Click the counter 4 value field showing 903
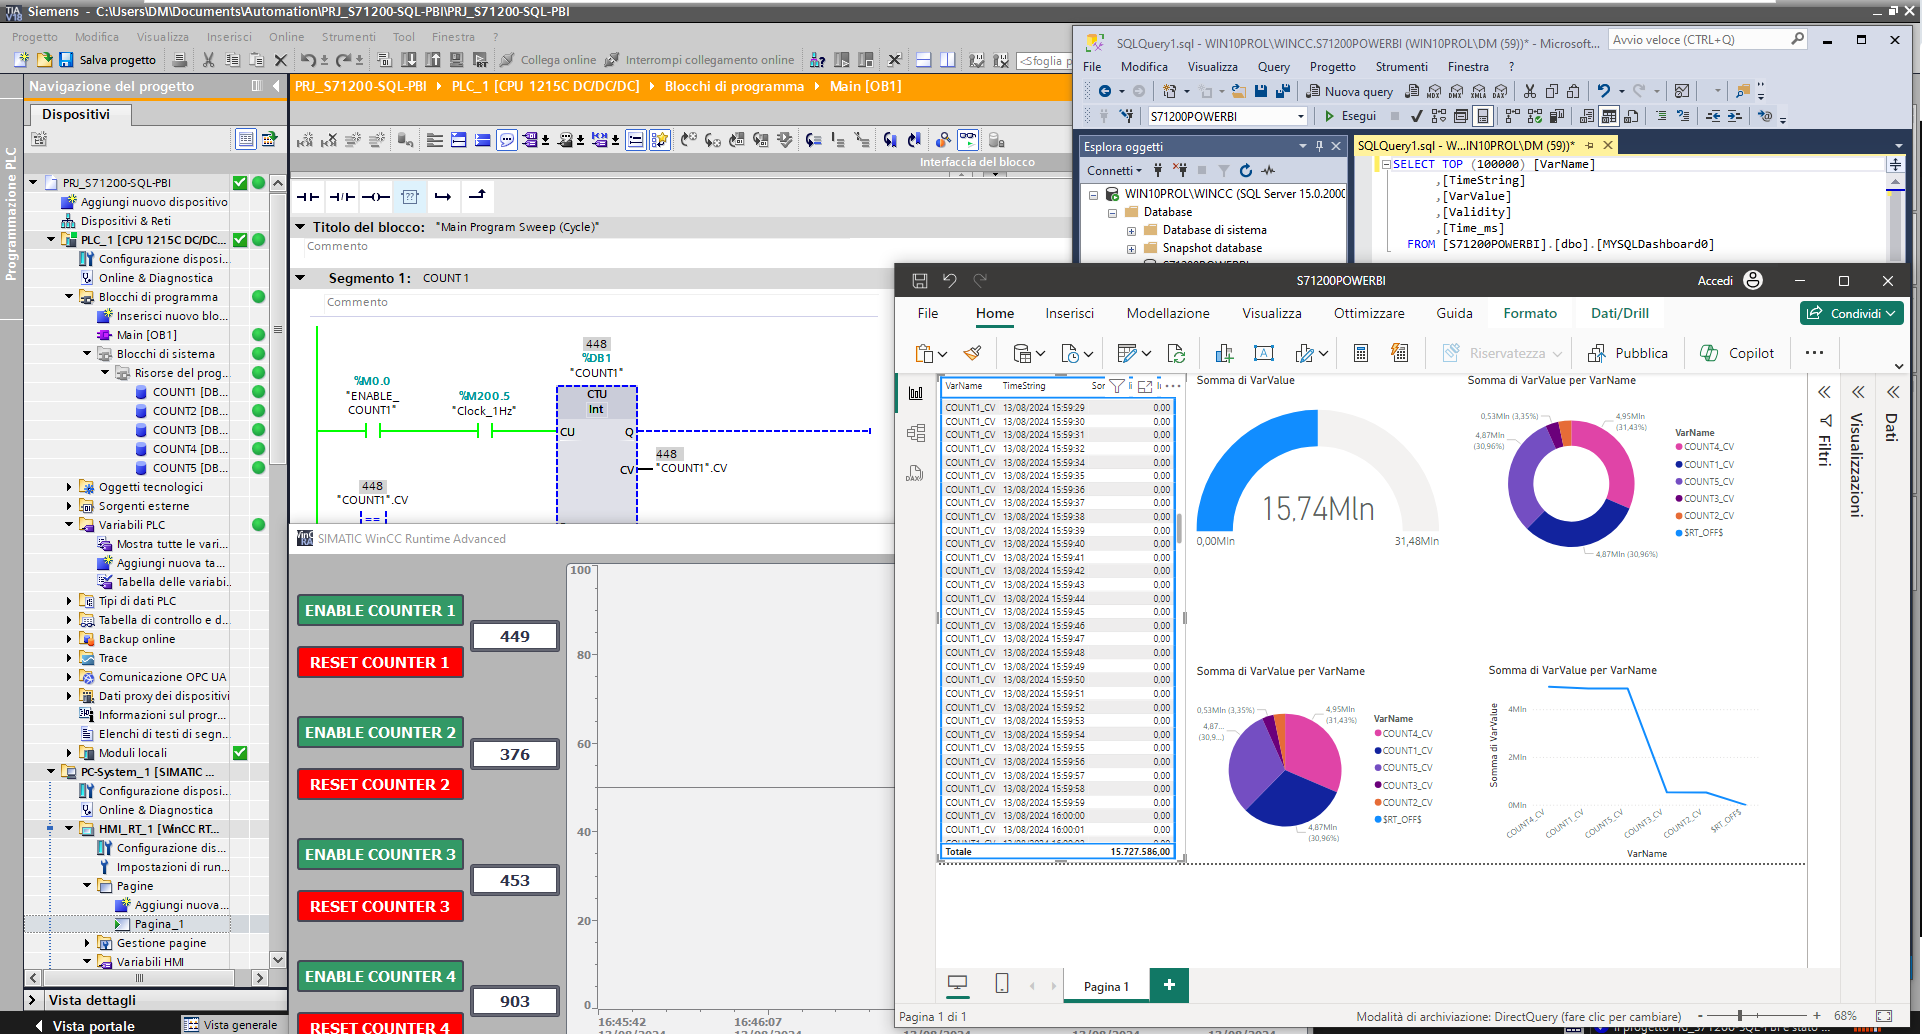The image size is (1922, 1034). [x=515, y=1001]
